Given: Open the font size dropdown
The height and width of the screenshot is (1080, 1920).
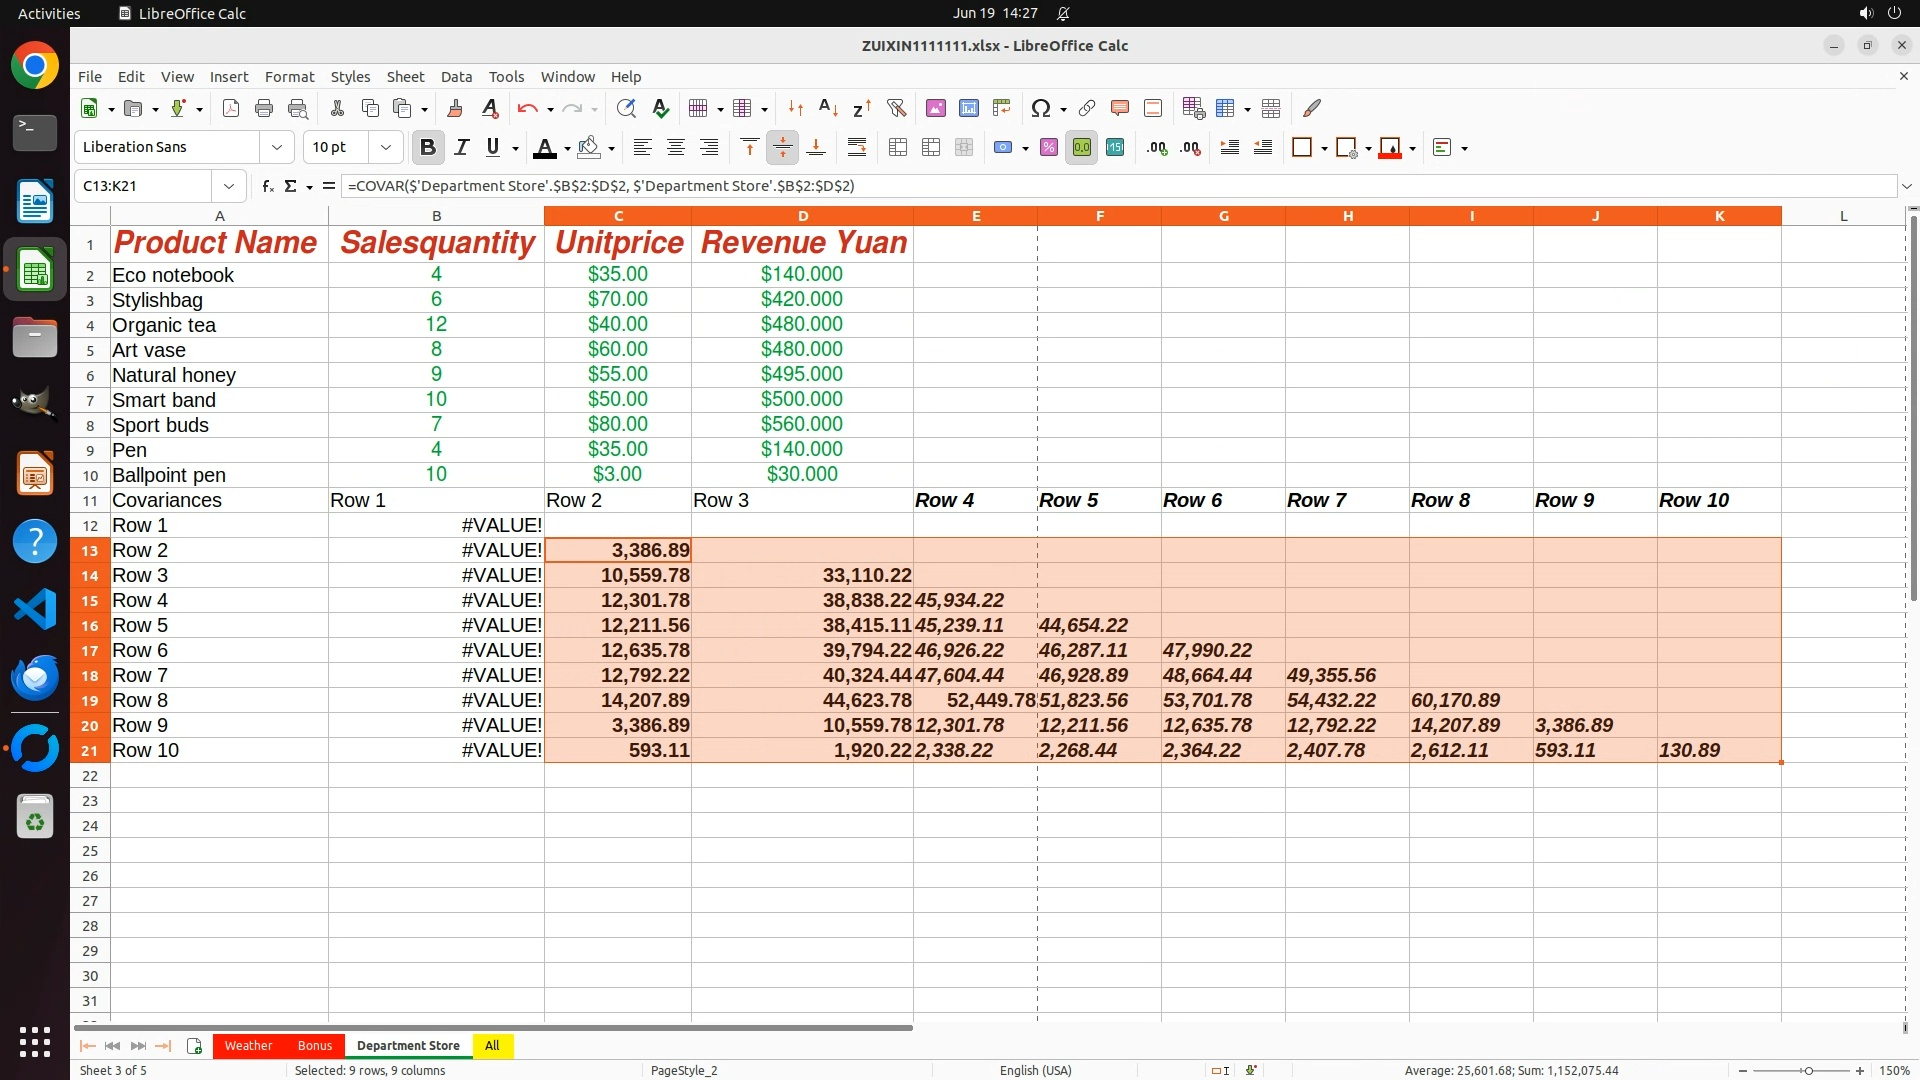Looking at the screenshot, I should (385, 148).
